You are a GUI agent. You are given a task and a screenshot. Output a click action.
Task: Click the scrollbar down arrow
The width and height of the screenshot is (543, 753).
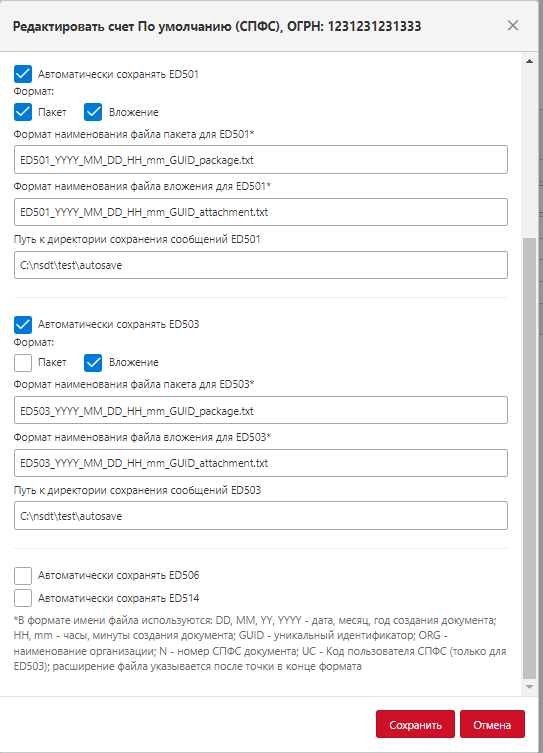point(530,687)
